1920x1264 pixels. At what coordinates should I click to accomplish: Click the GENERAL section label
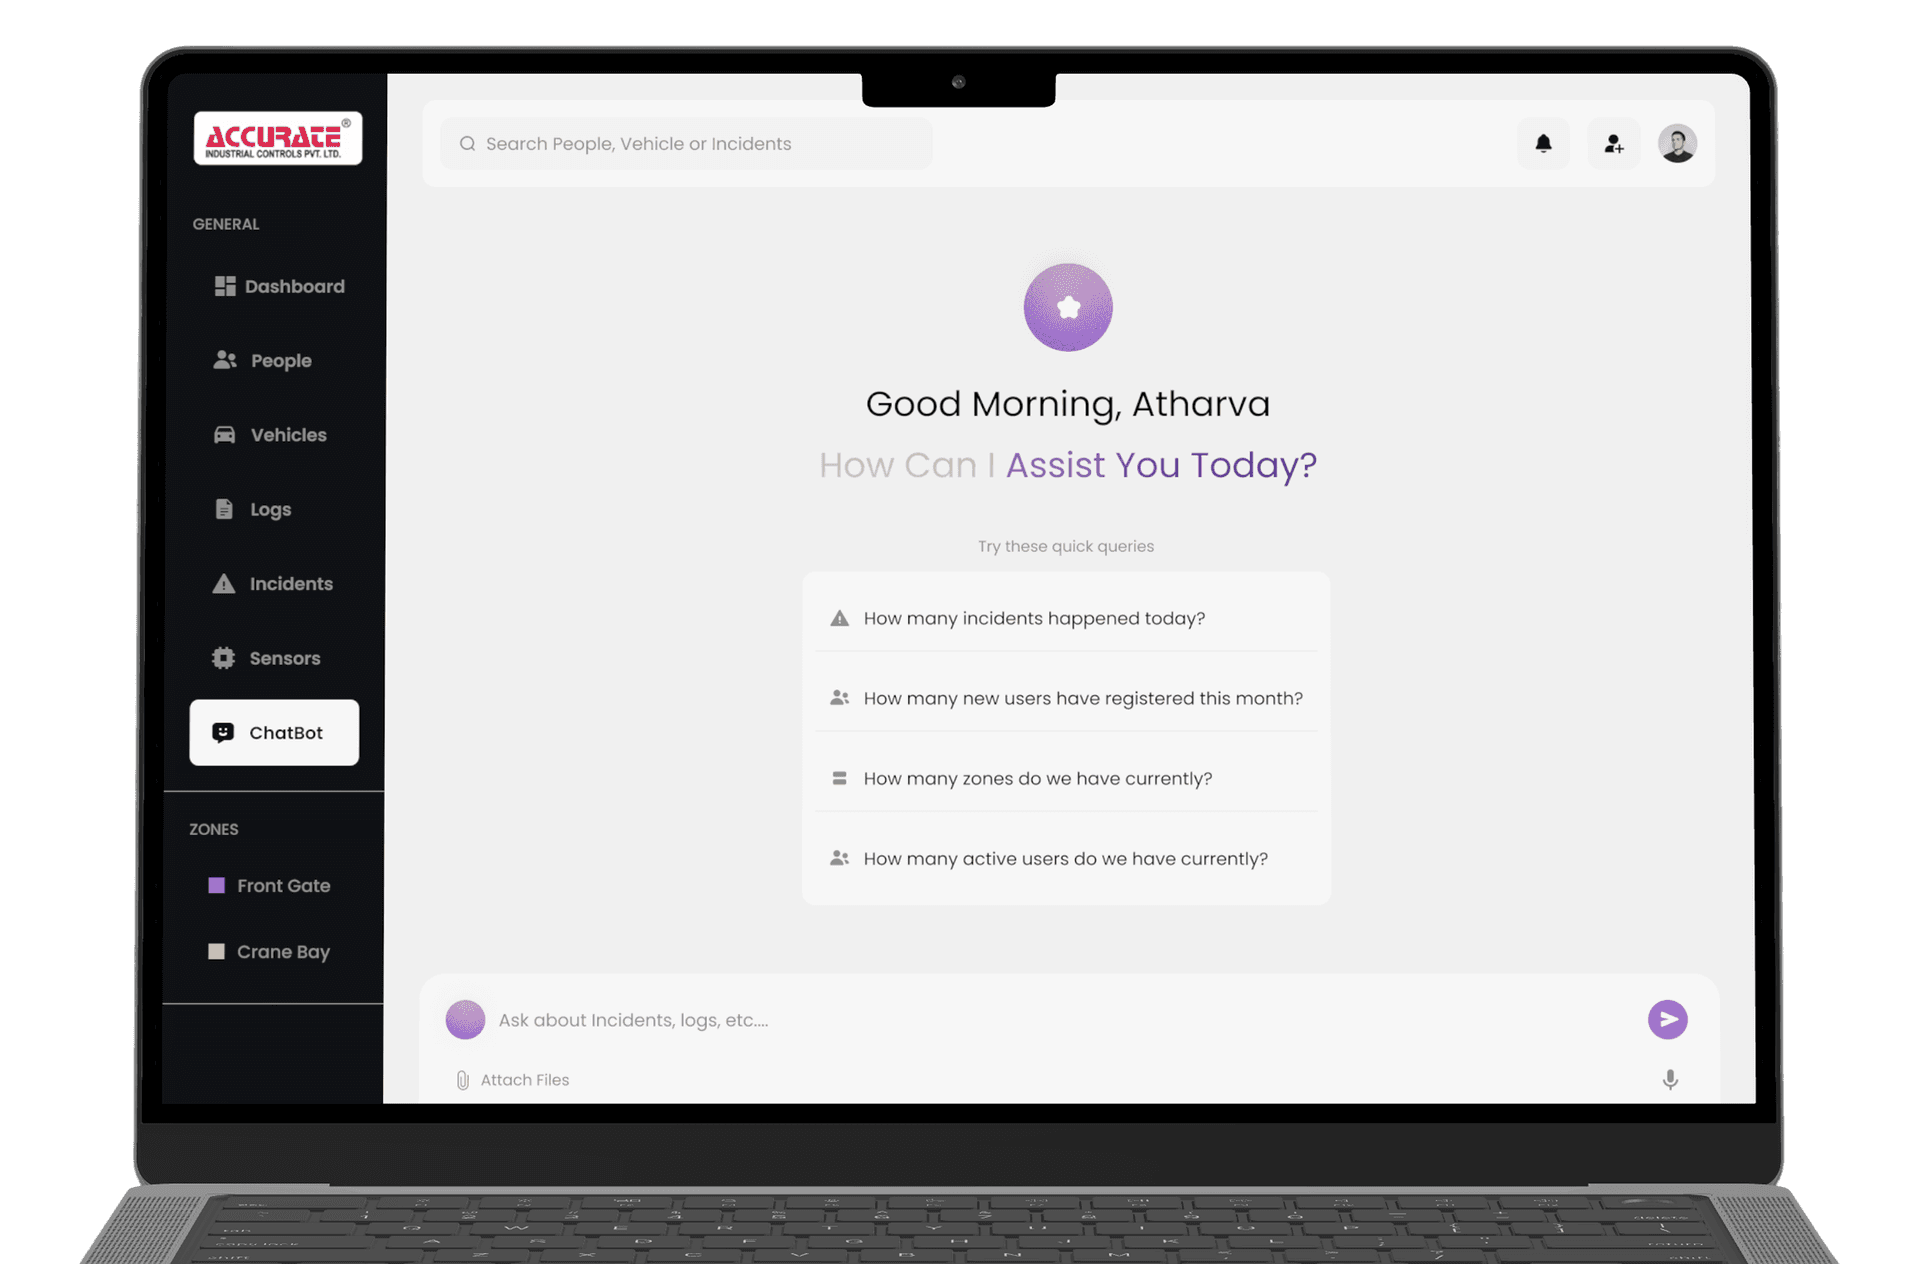click(226, 224)
